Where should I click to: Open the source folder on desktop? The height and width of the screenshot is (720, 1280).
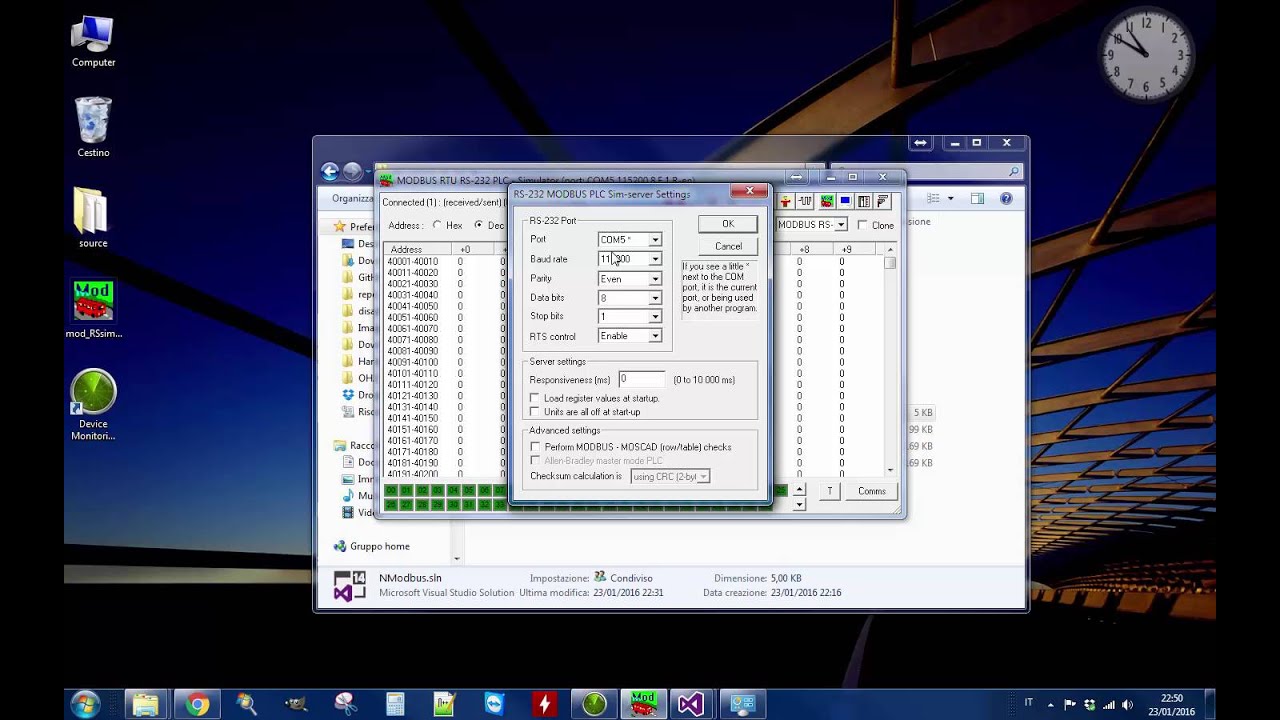(93, 217)
